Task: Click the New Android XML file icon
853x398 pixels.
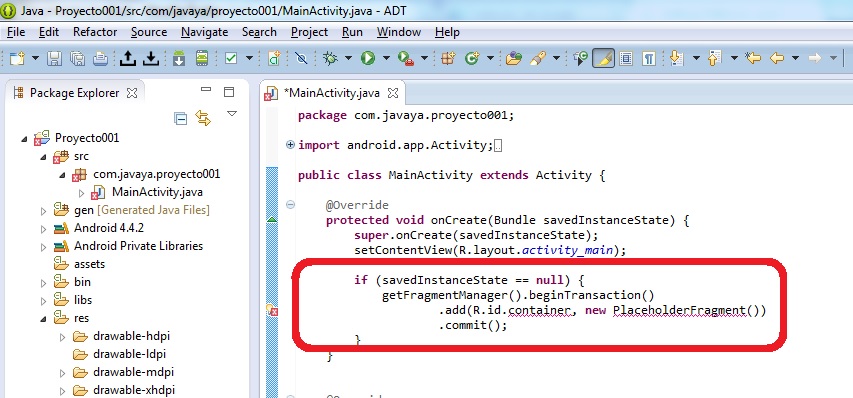Action: click(x=274, y=58)
